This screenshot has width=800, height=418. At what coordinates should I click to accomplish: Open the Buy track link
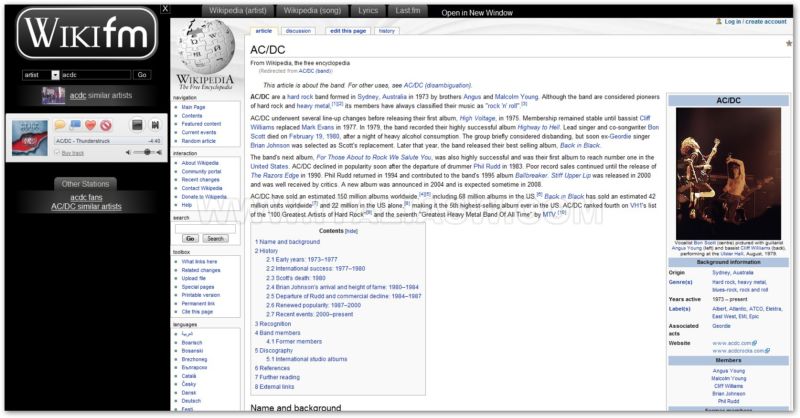click(72, 153)
